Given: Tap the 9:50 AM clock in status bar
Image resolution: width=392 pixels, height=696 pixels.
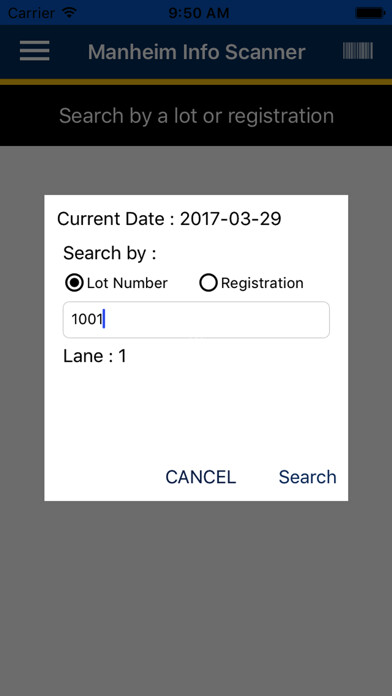Looking at the screenshot, I should tap(198, 13).
